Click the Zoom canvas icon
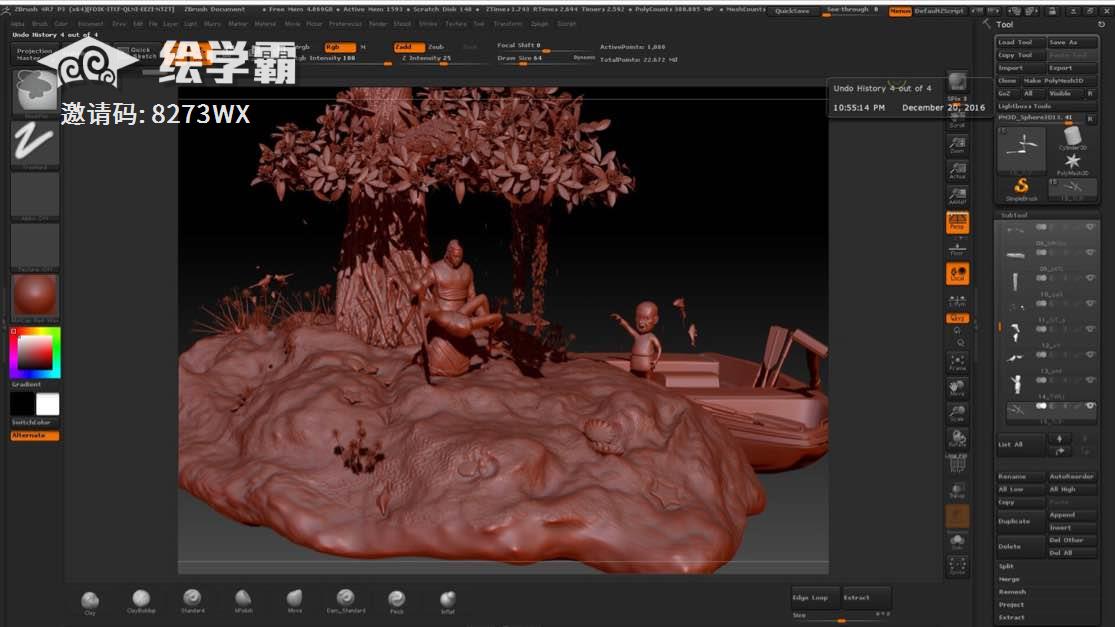This screenshot has height=627, width=1115. tap(957, 145)
